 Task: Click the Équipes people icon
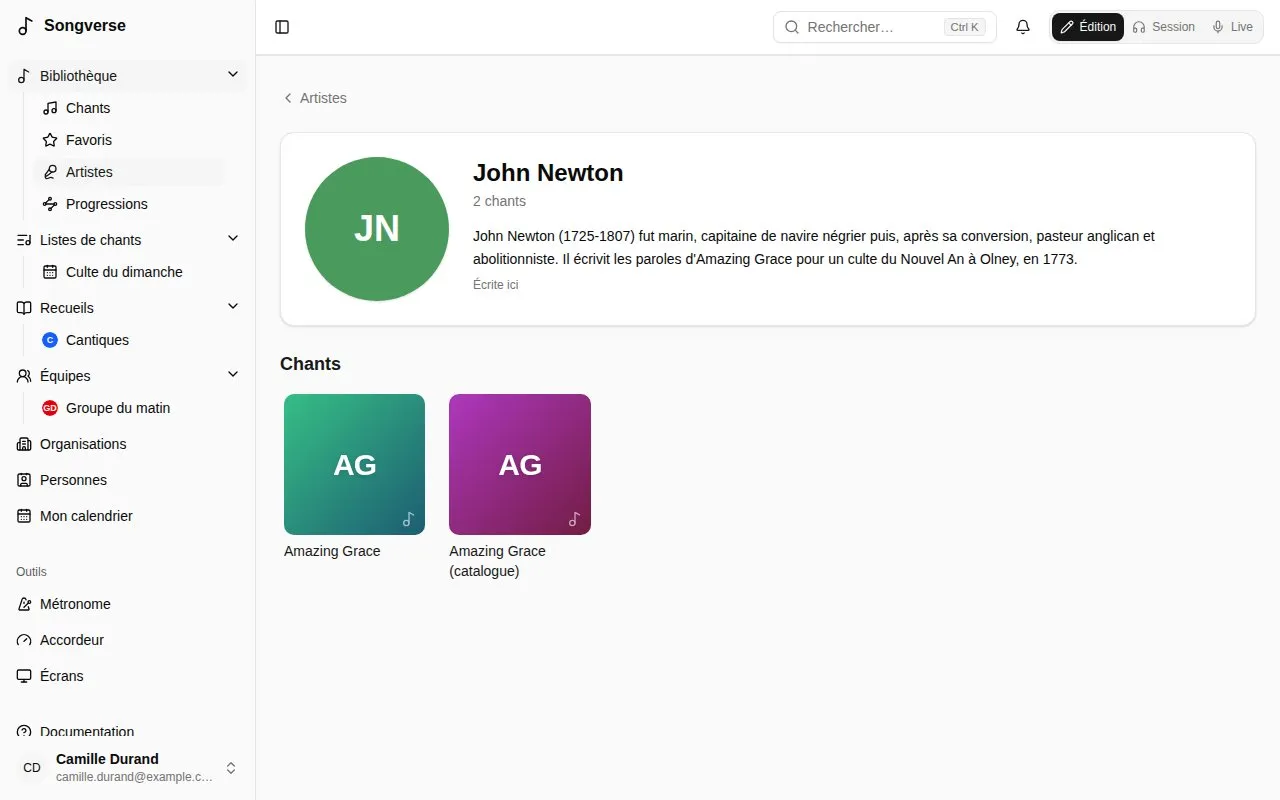tap(24, 376)
